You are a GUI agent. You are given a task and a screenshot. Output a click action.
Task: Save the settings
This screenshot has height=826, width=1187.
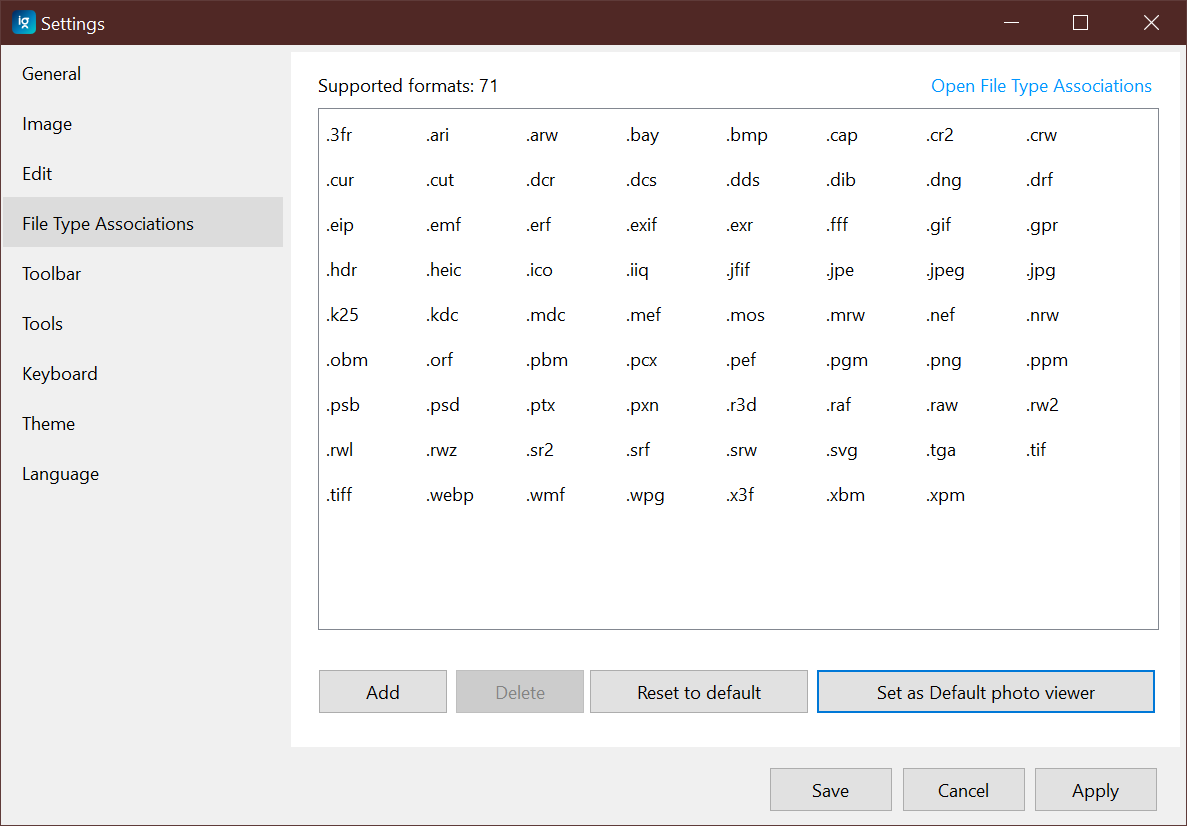[830, 789]
